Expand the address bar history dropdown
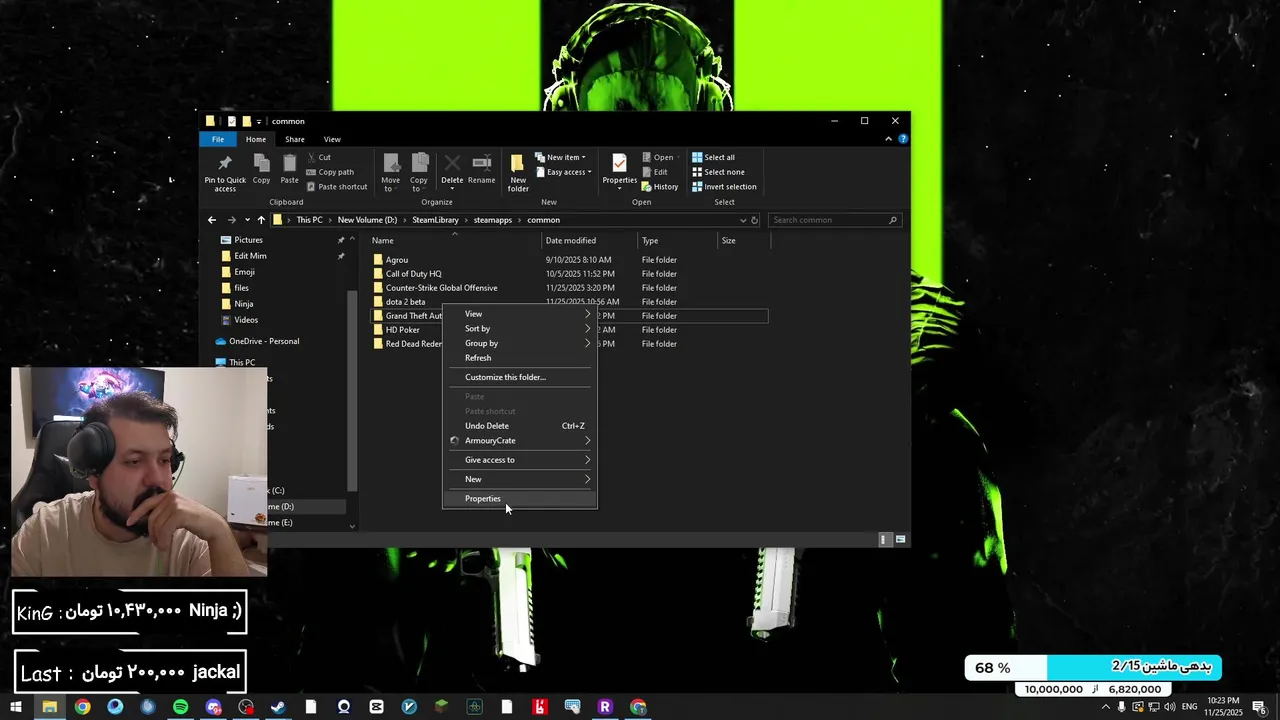 (742, 220)
